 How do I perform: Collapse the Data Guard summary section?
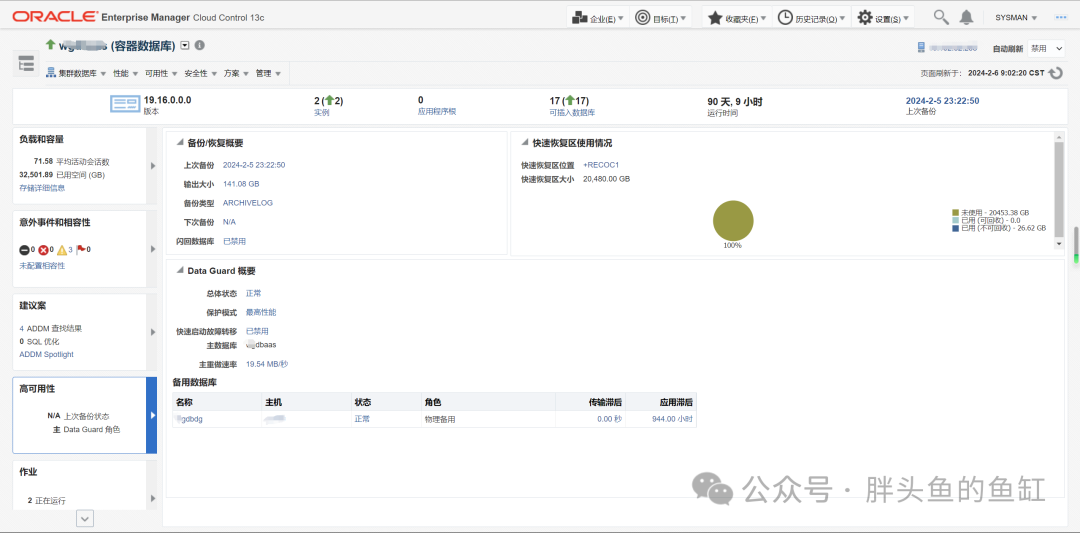(x=180, y=271)
